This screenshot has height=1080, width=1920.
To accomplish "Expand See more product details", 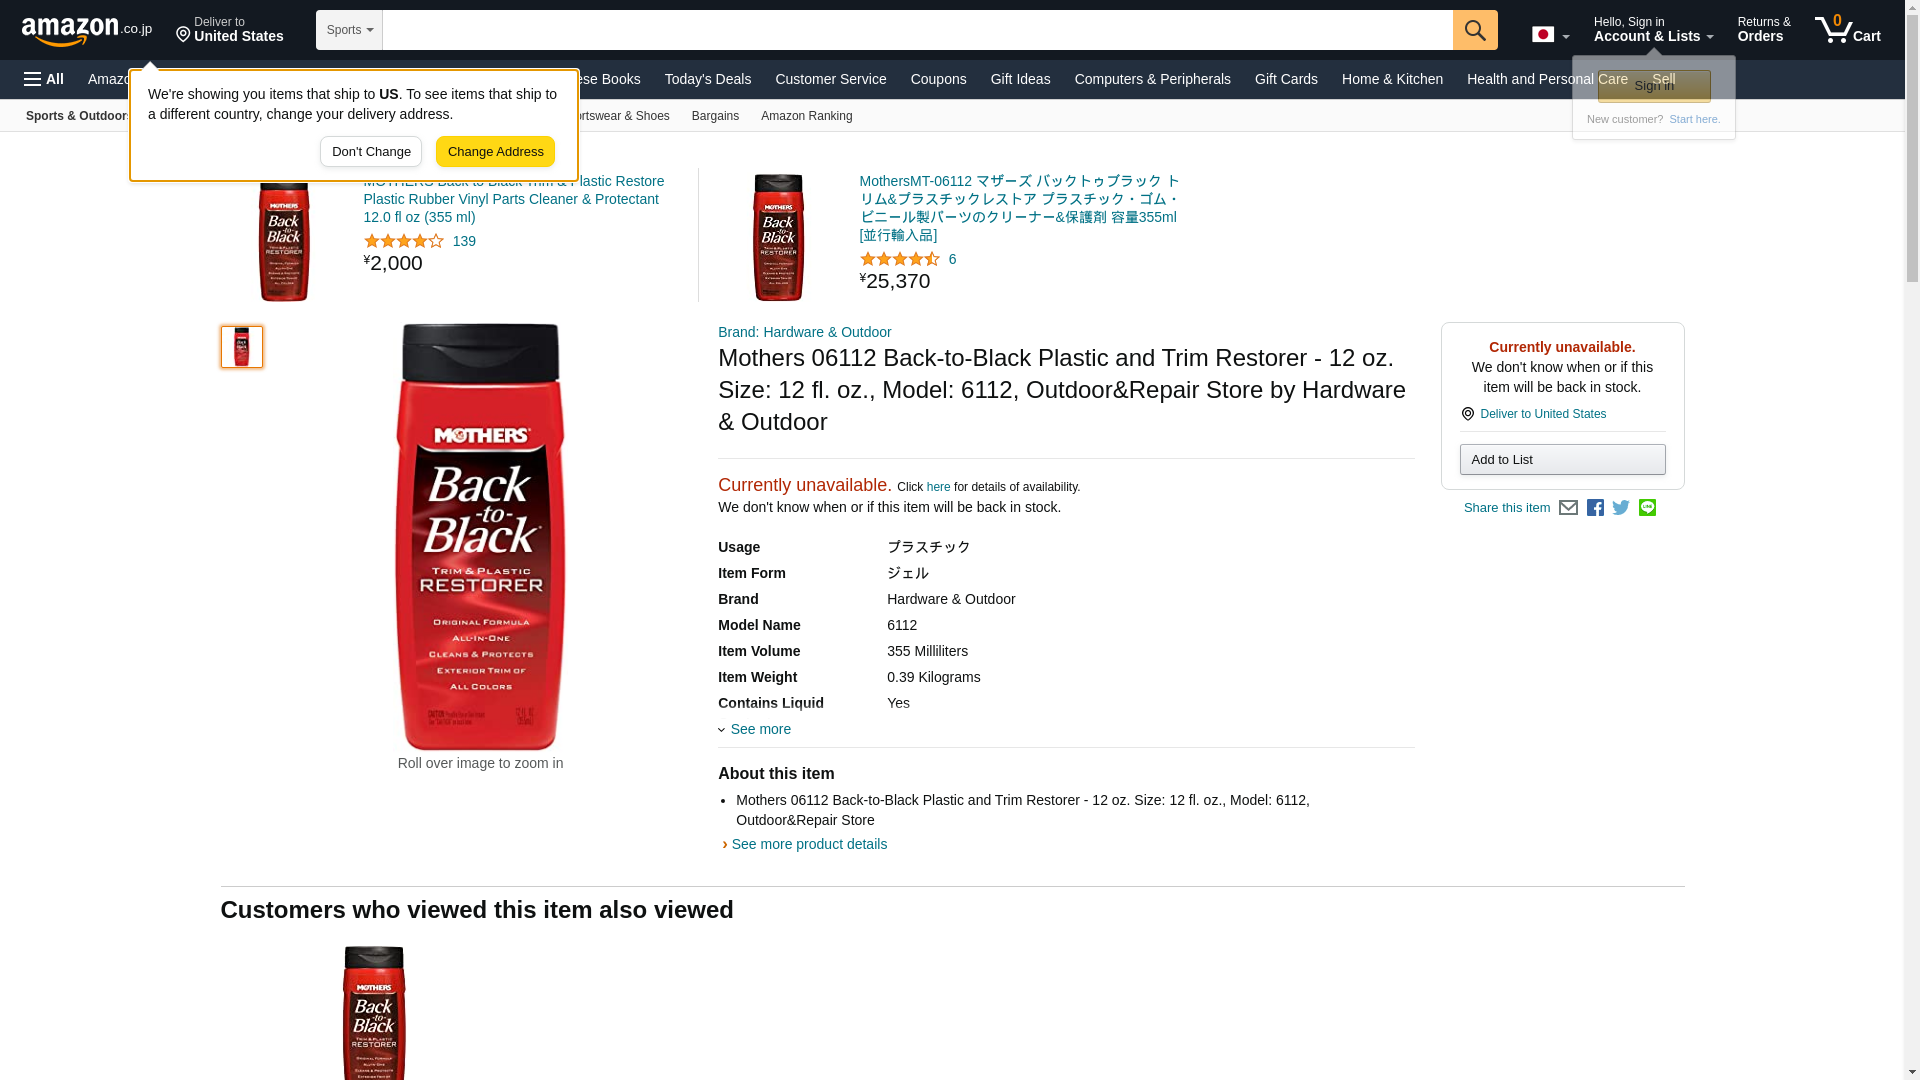I will (x=809, y=844).
